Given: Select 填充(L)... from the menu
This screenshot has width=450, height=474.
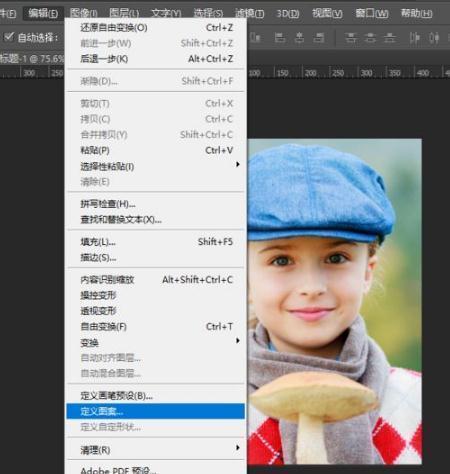Looking at the screenshot, I should point(156,242).
